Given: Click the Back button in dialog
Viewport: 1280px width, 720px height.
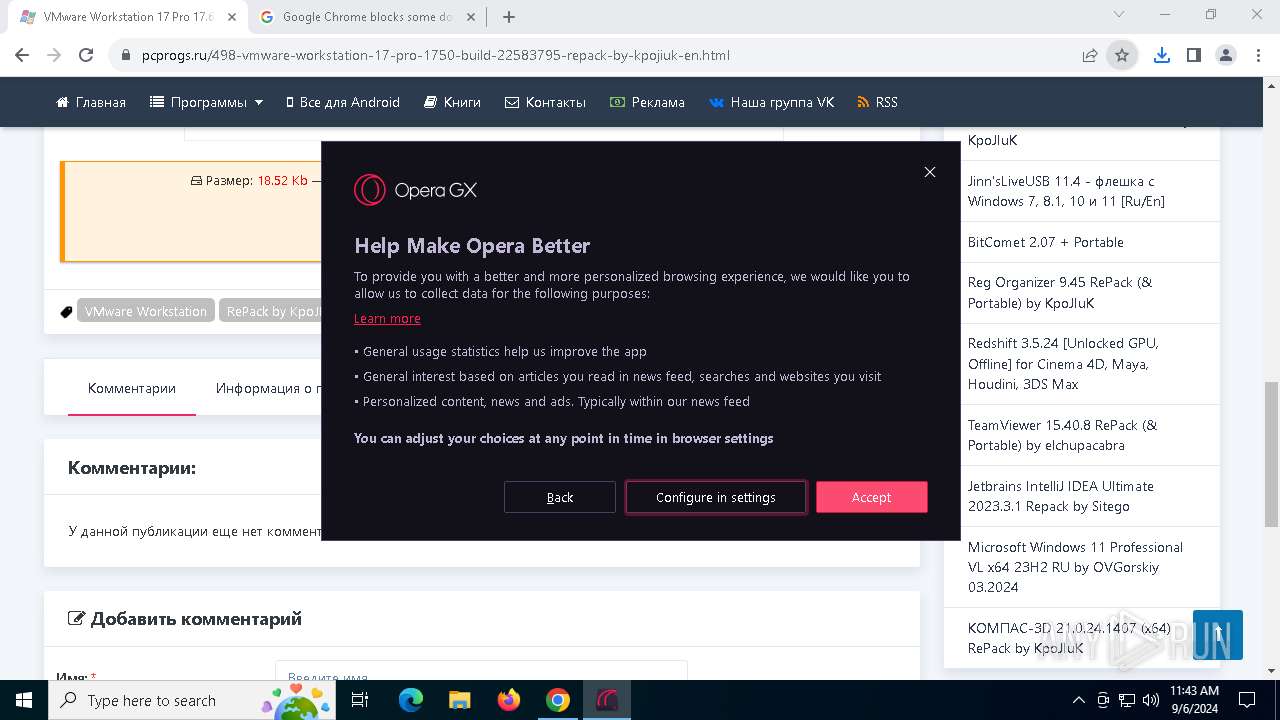Looking at the screenshot, I should (x=560, y=497).
